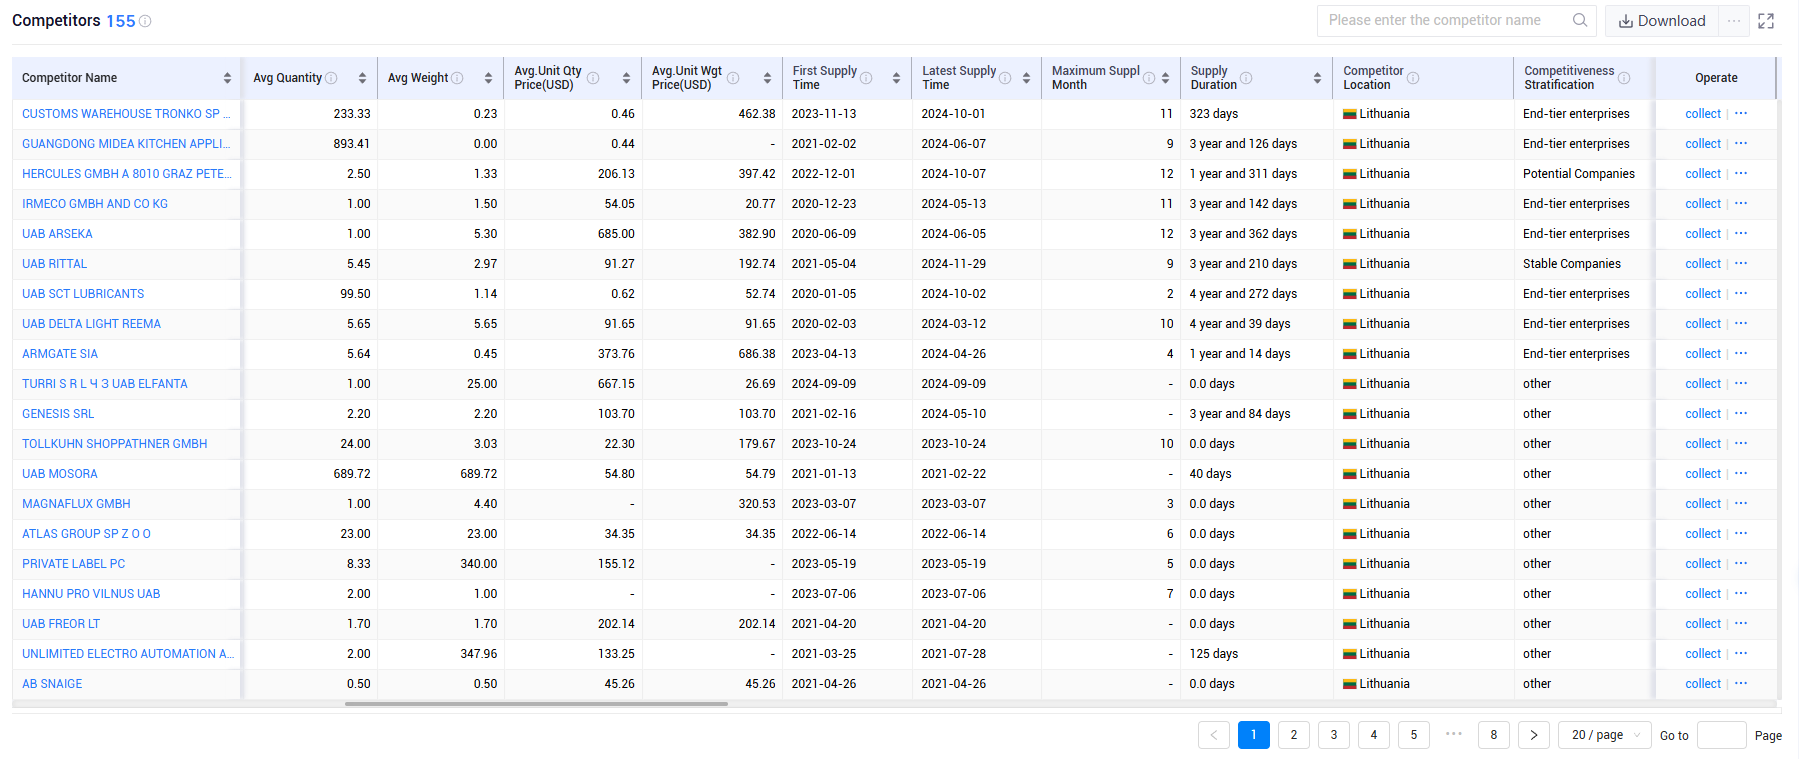Go to page 8
The image size is (1799, 759).
[1494, 735]
